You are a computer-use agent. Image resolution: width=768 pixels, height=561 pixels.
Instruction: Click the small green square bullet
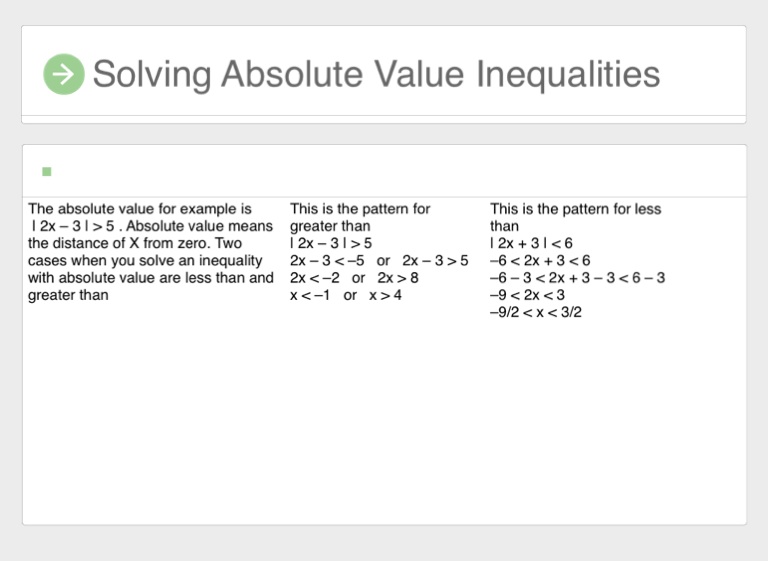click(x=47, y=172)
